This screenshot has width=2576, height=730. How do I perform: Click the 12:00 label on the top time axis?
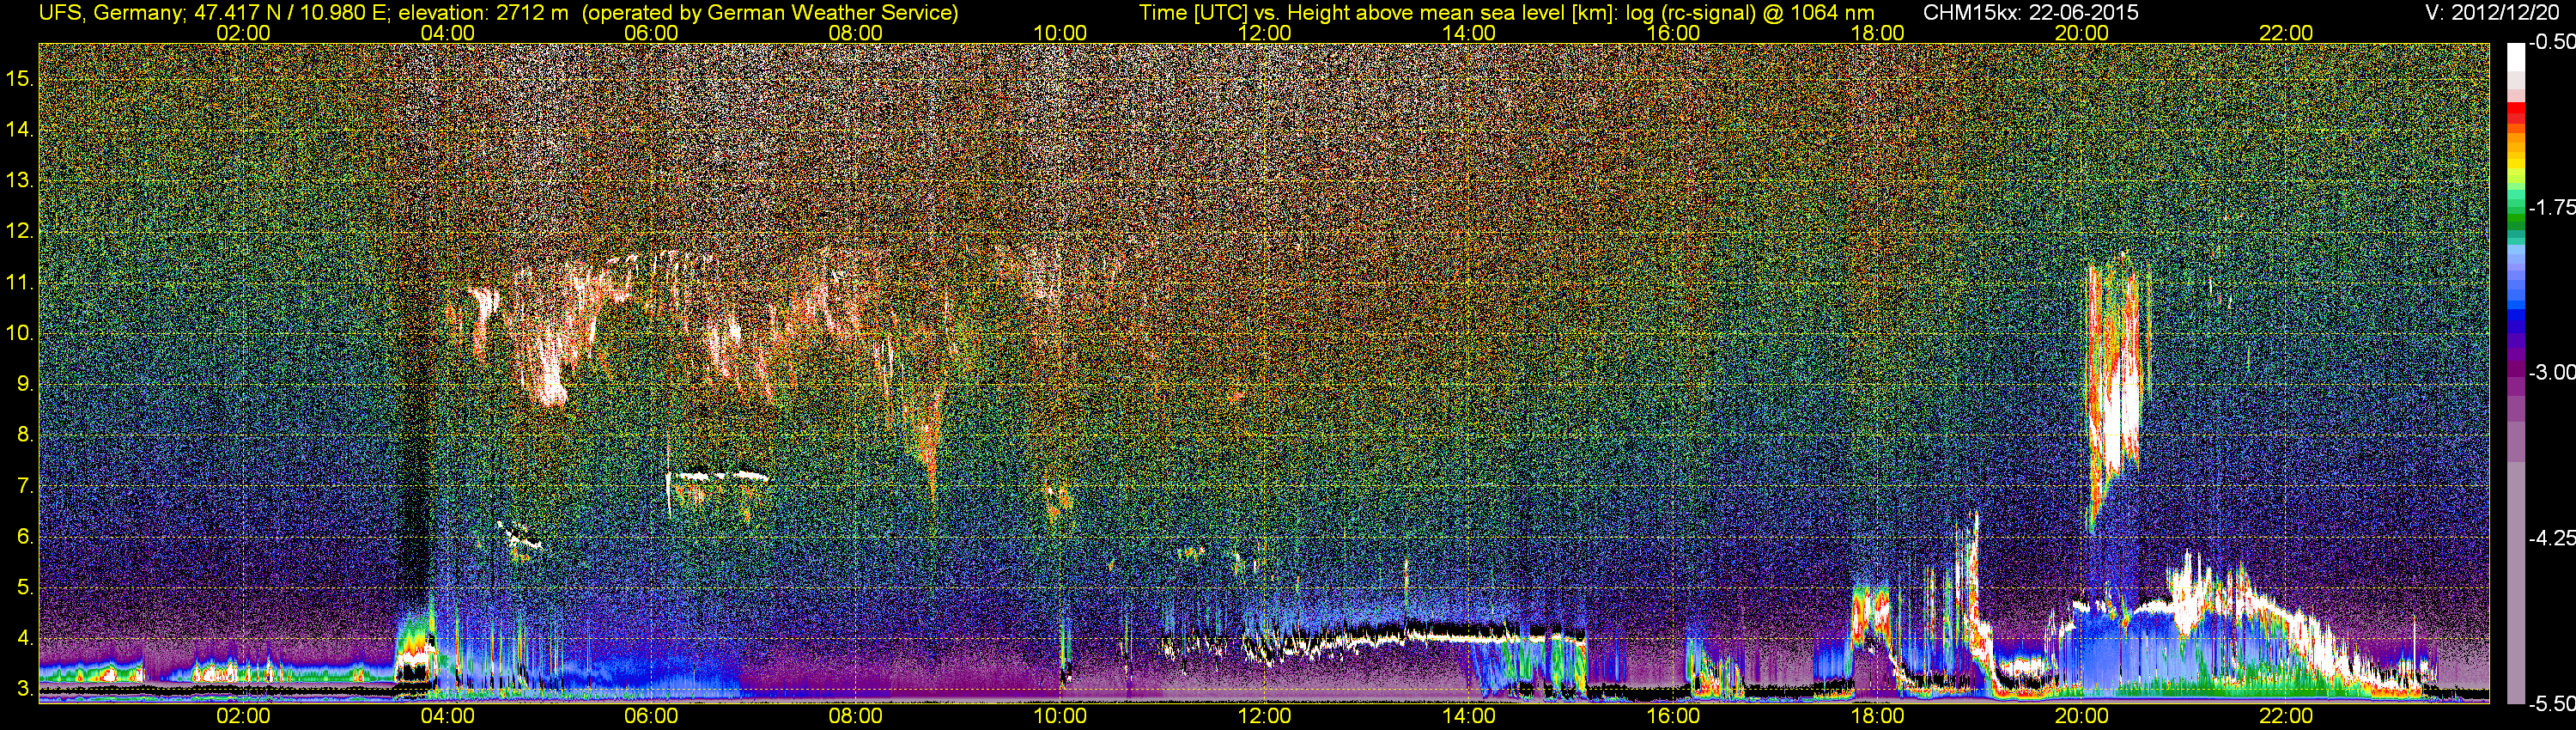click(1264, 33)
